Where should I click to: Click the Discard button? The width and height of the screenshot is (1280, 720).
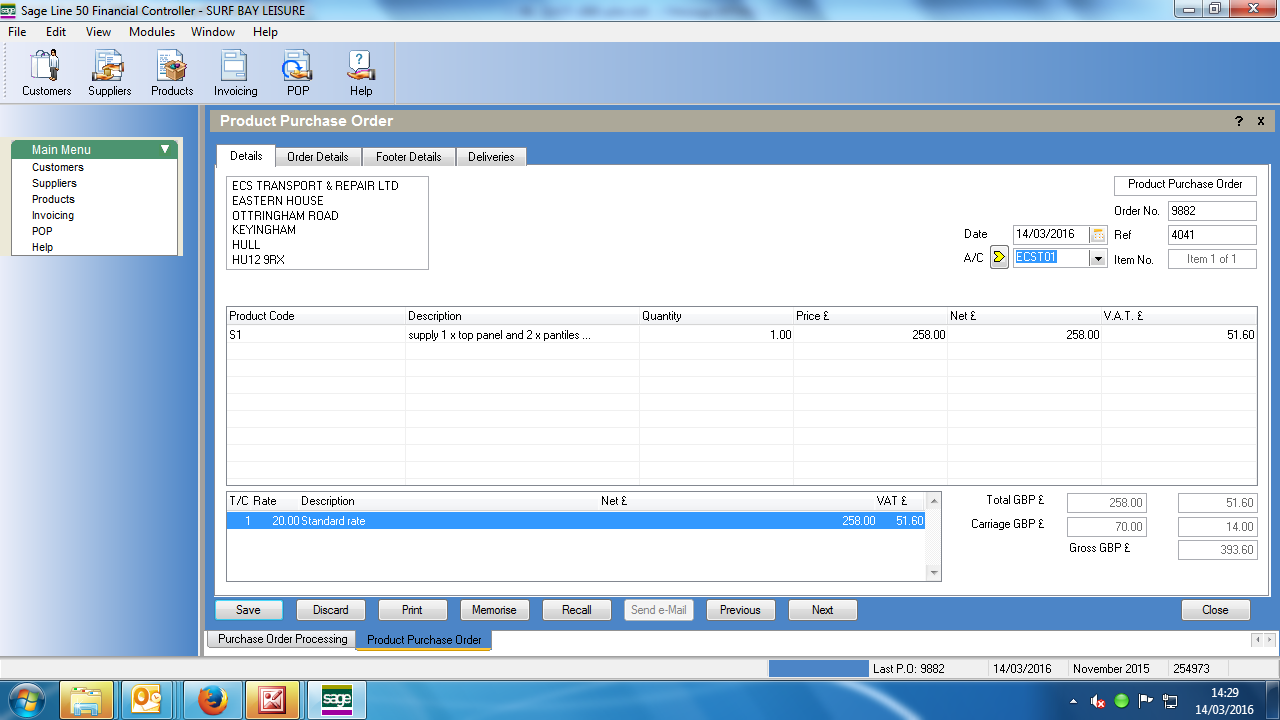[330, 610]
